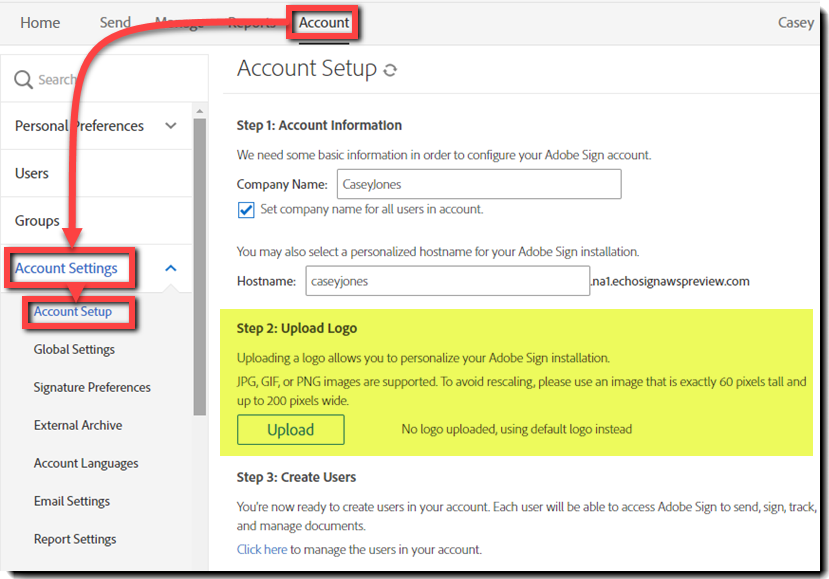The height and width of the screenshot is (579, 829).
Task: Go to Signature Preferences
Action: pyautogui.click(x=92, y=387)
